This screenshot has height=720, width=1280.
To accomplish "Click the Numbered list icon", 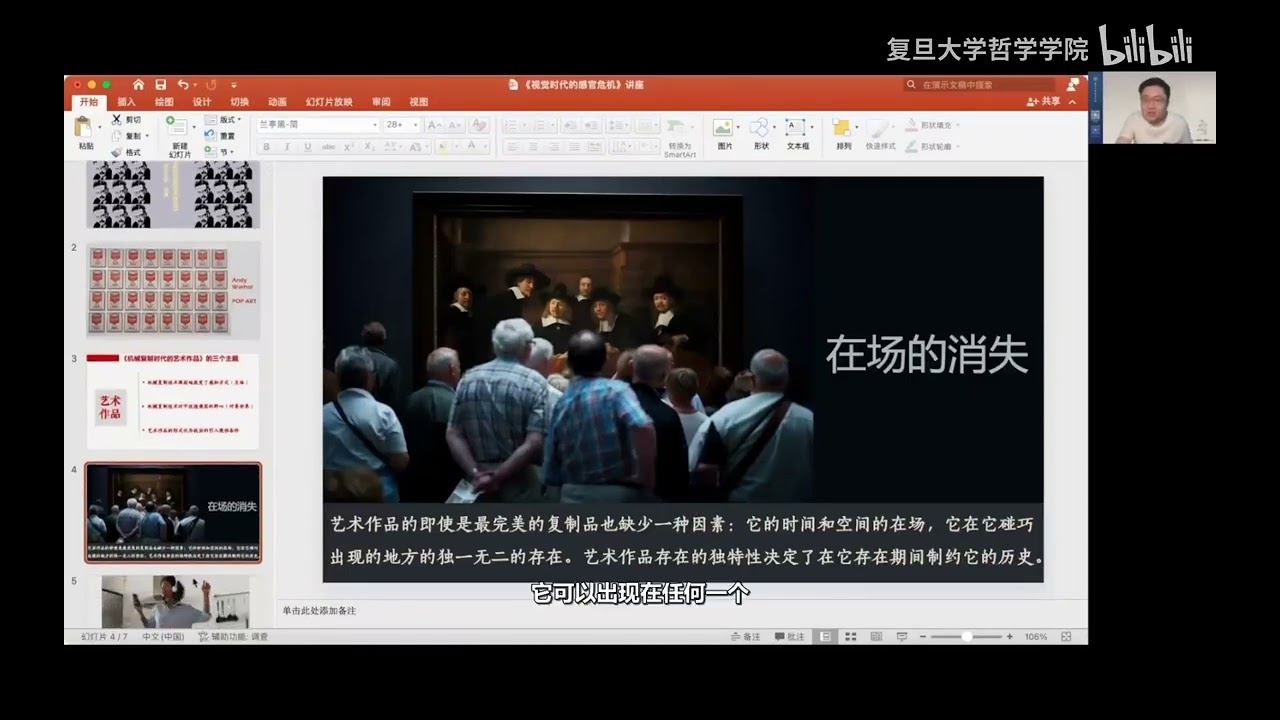I will [538, 125].
